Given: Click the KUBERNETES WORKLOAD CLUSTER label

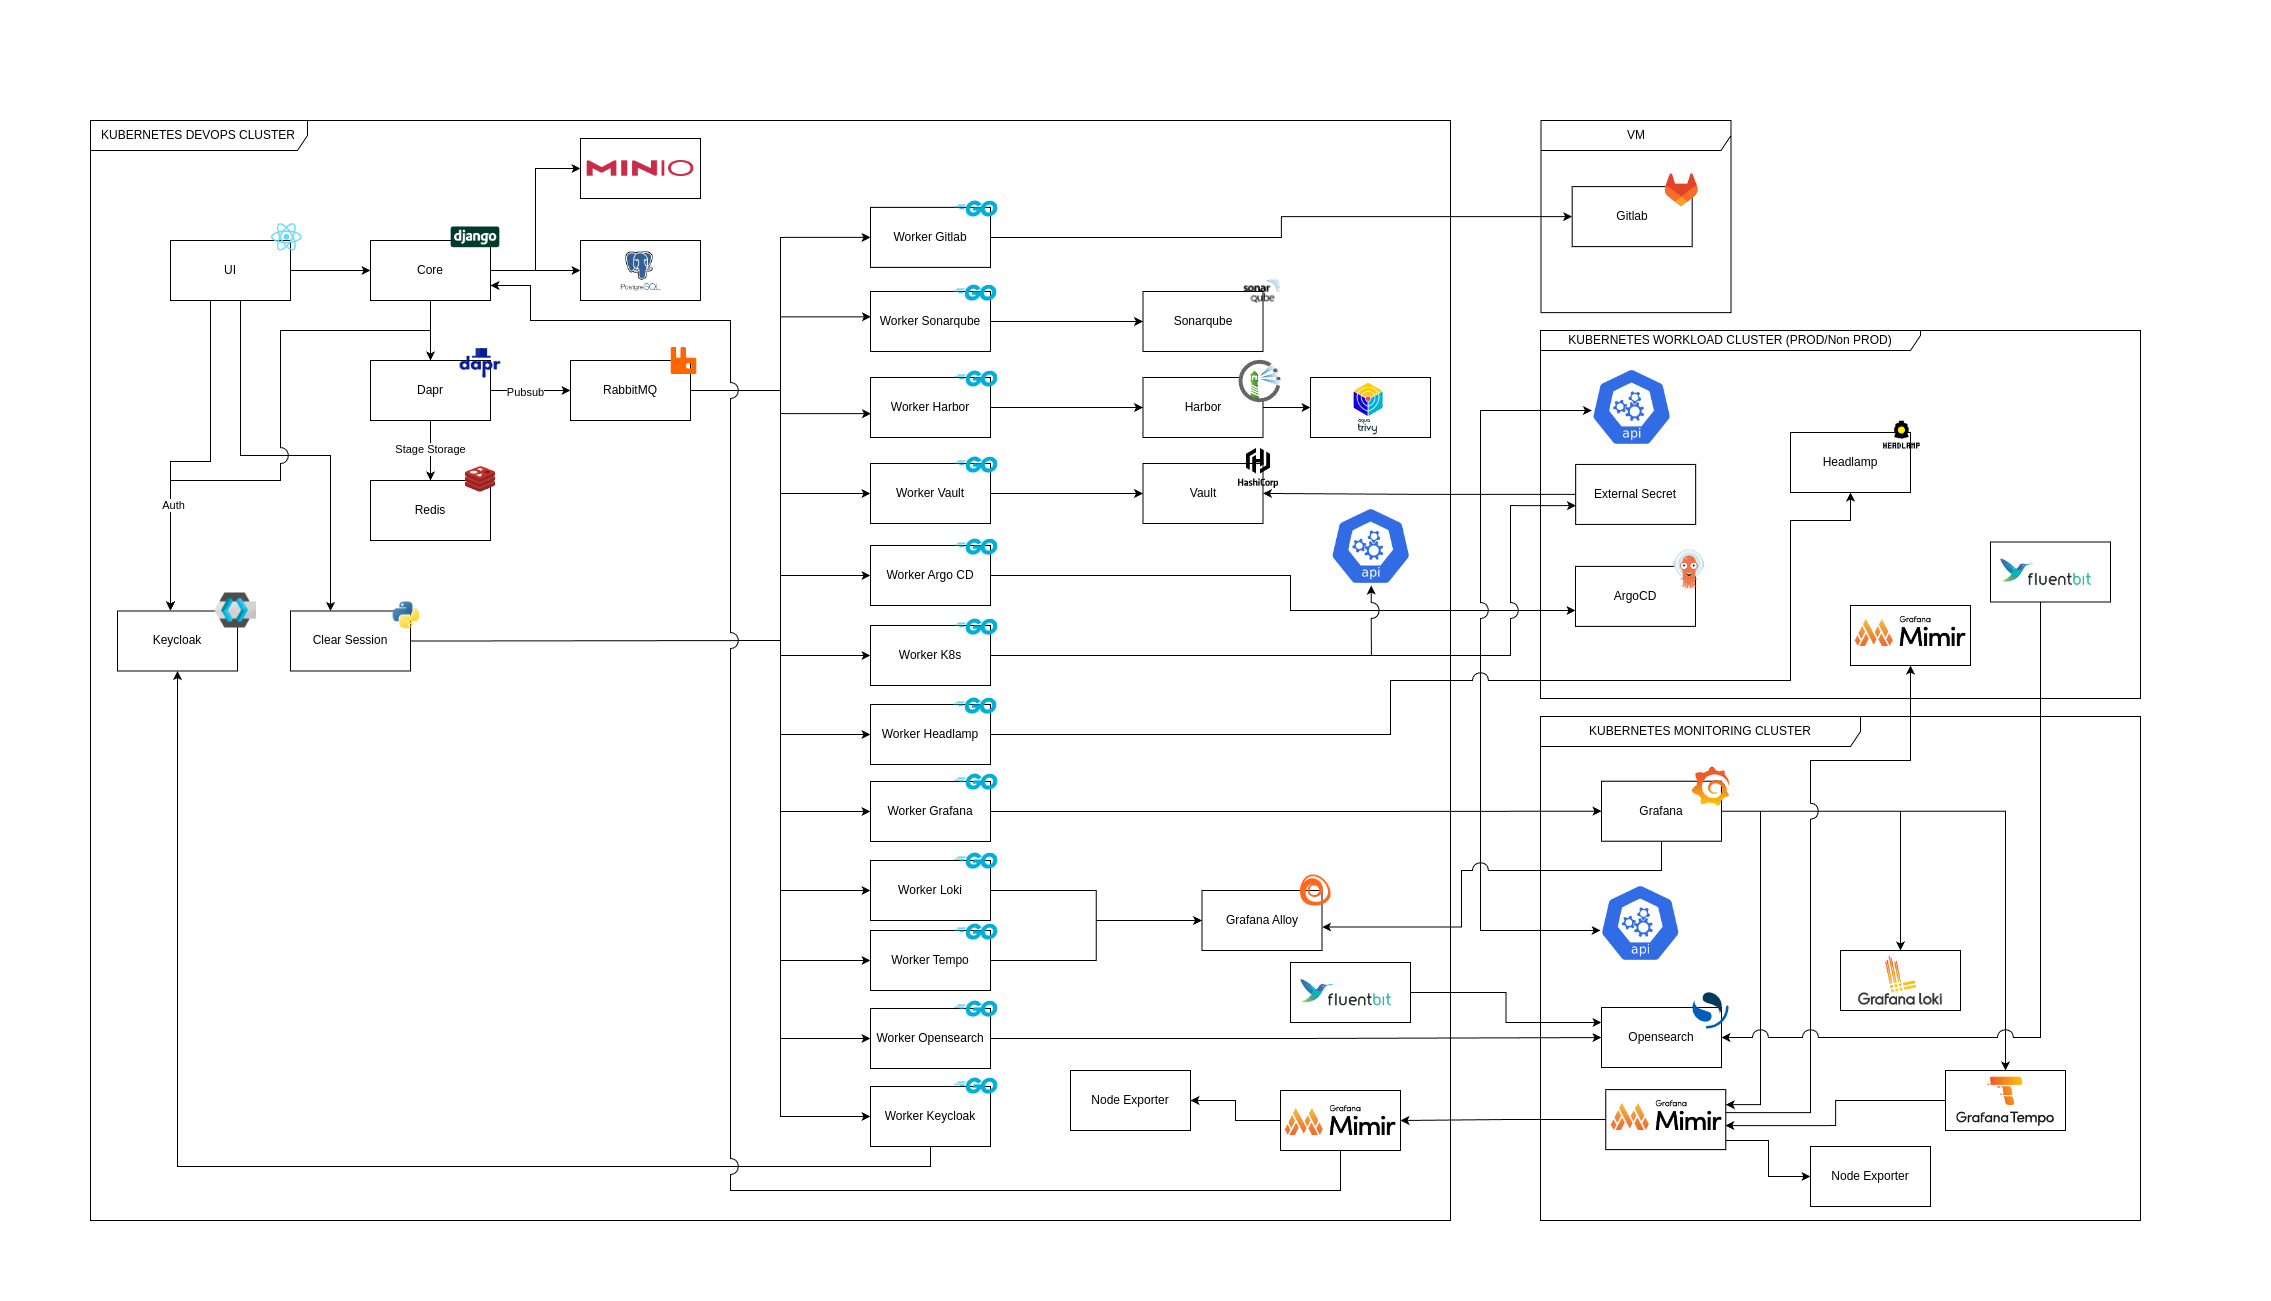Looking at the screenshot, I should (x=1730, y=340).
